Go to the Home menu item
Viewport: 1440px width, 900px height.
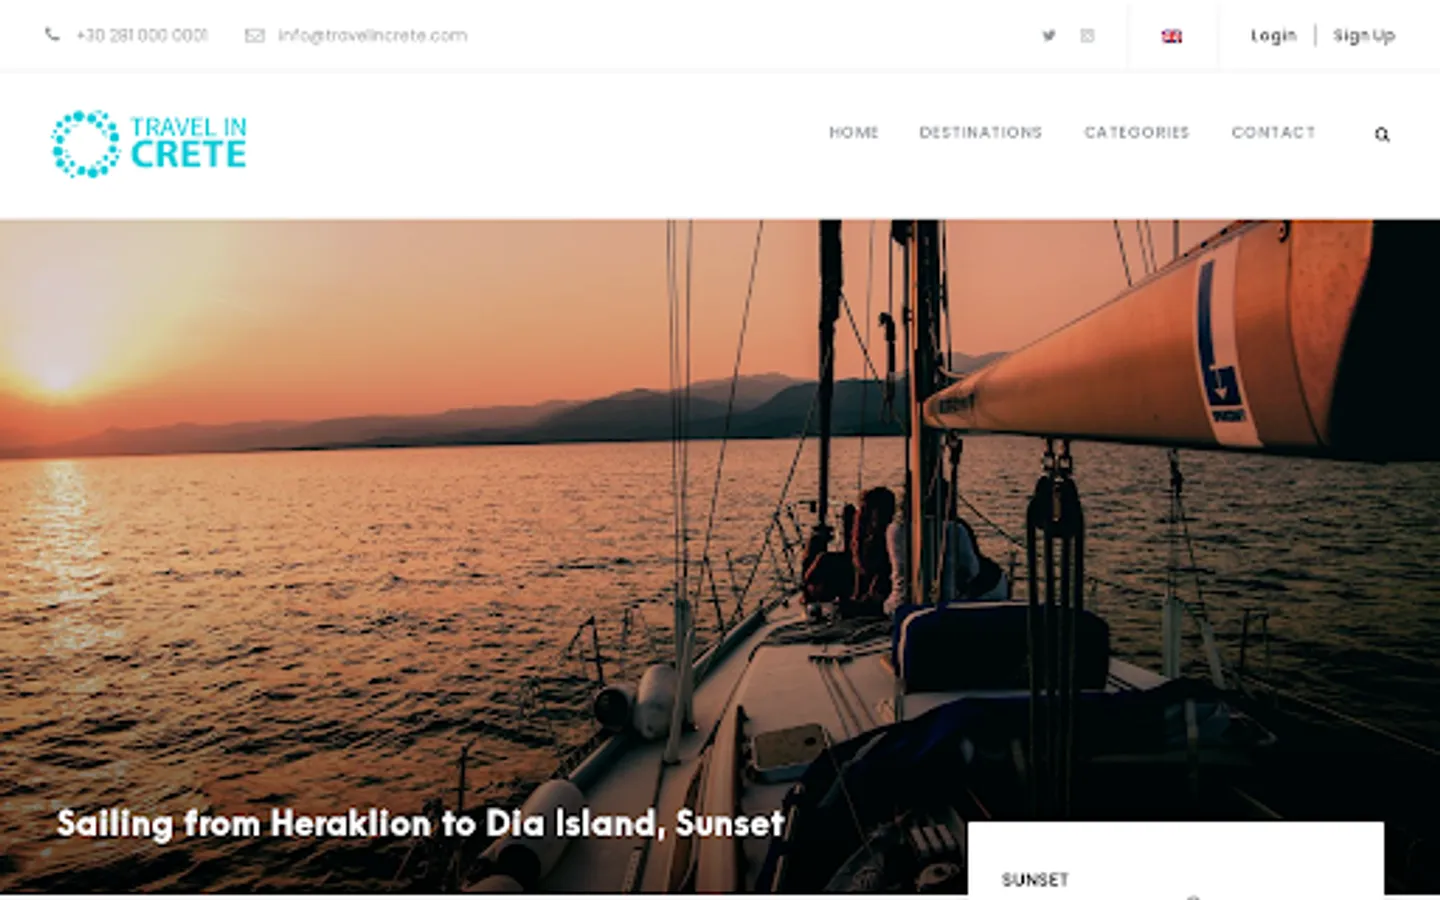pyautogui.click(x=854, y=132)
